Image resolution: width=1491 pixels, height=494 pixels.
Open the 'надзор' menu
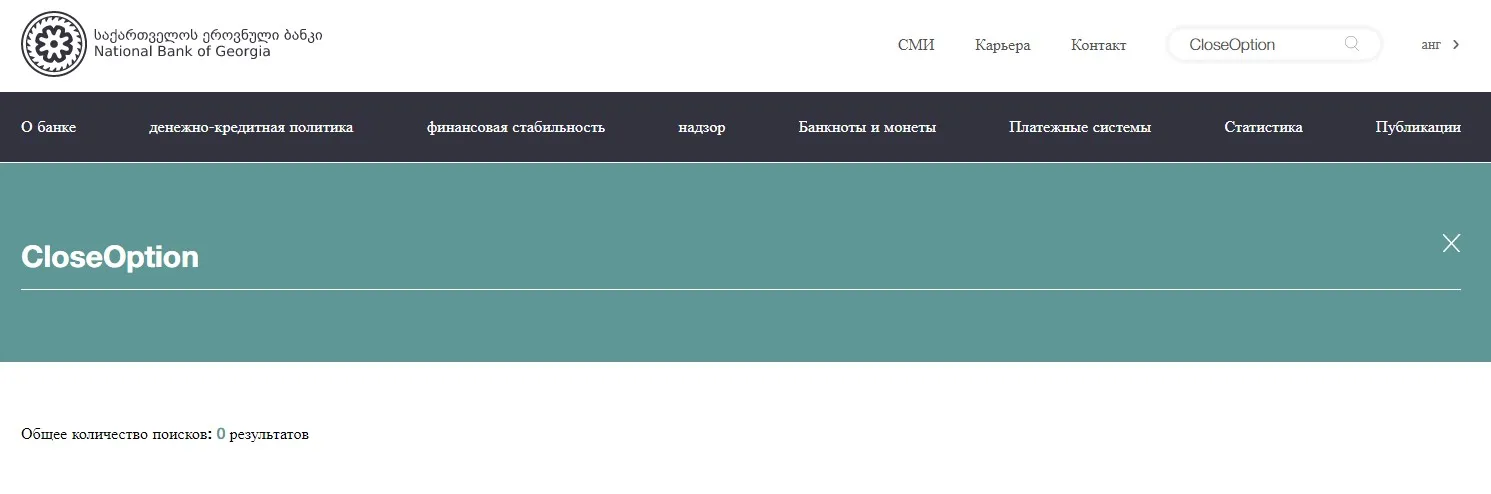(701, 127)
